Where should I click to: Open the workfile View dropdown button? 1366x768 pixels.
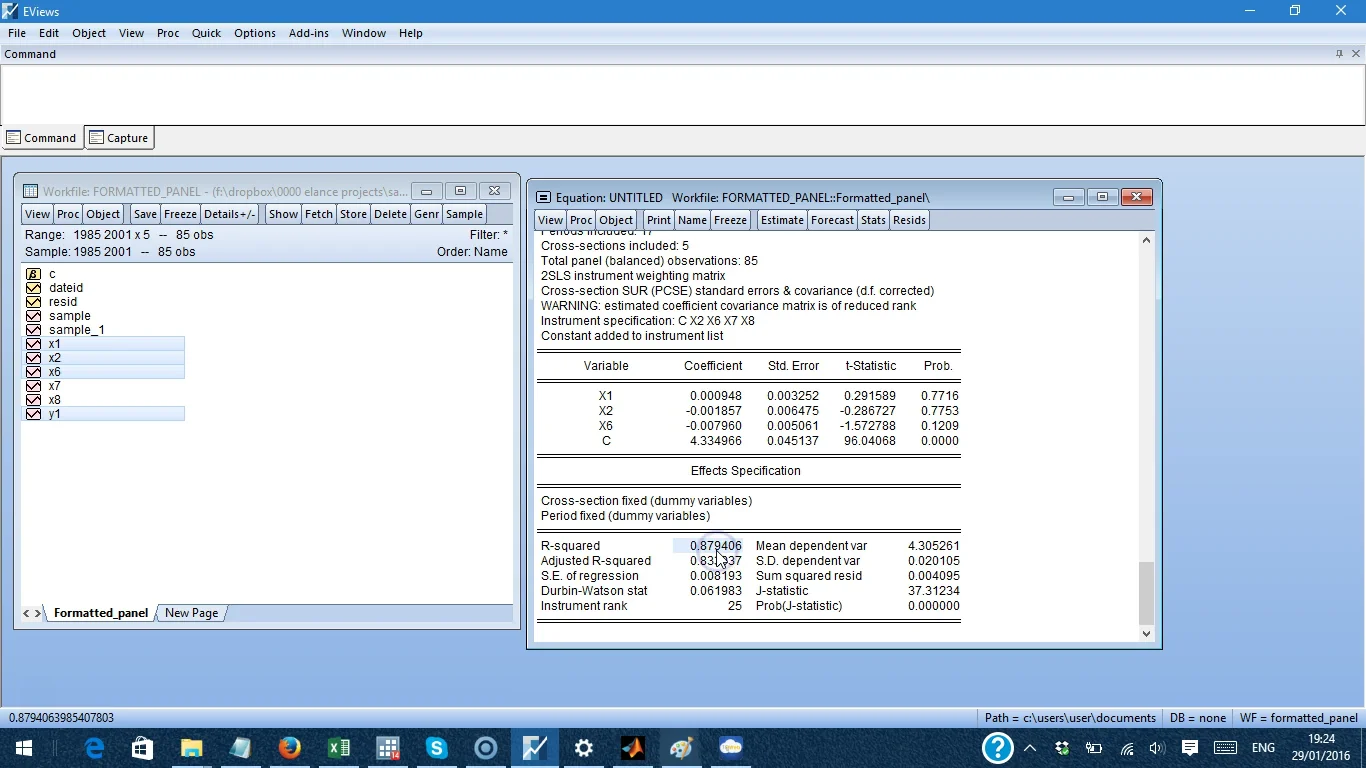(x=37, y=214)
